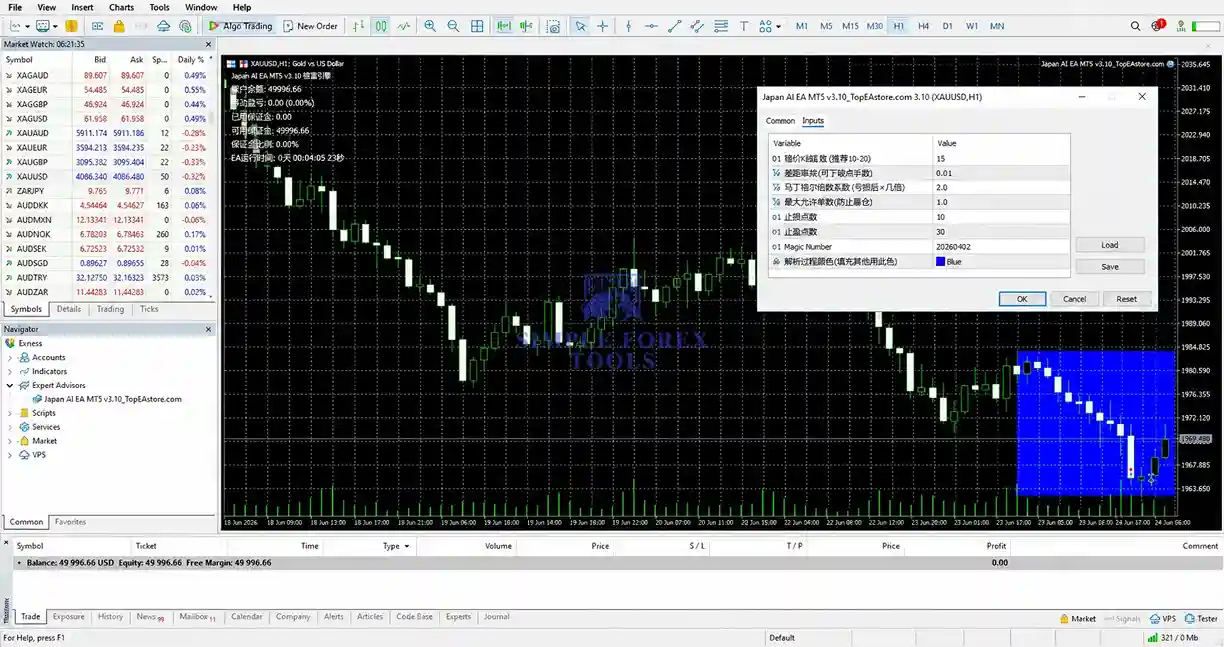Image resolution: width=1224 pixels, height=647 pixels.
Task: Edit the Magic Number value 20260402
Action: click(x=1001, y=247)
